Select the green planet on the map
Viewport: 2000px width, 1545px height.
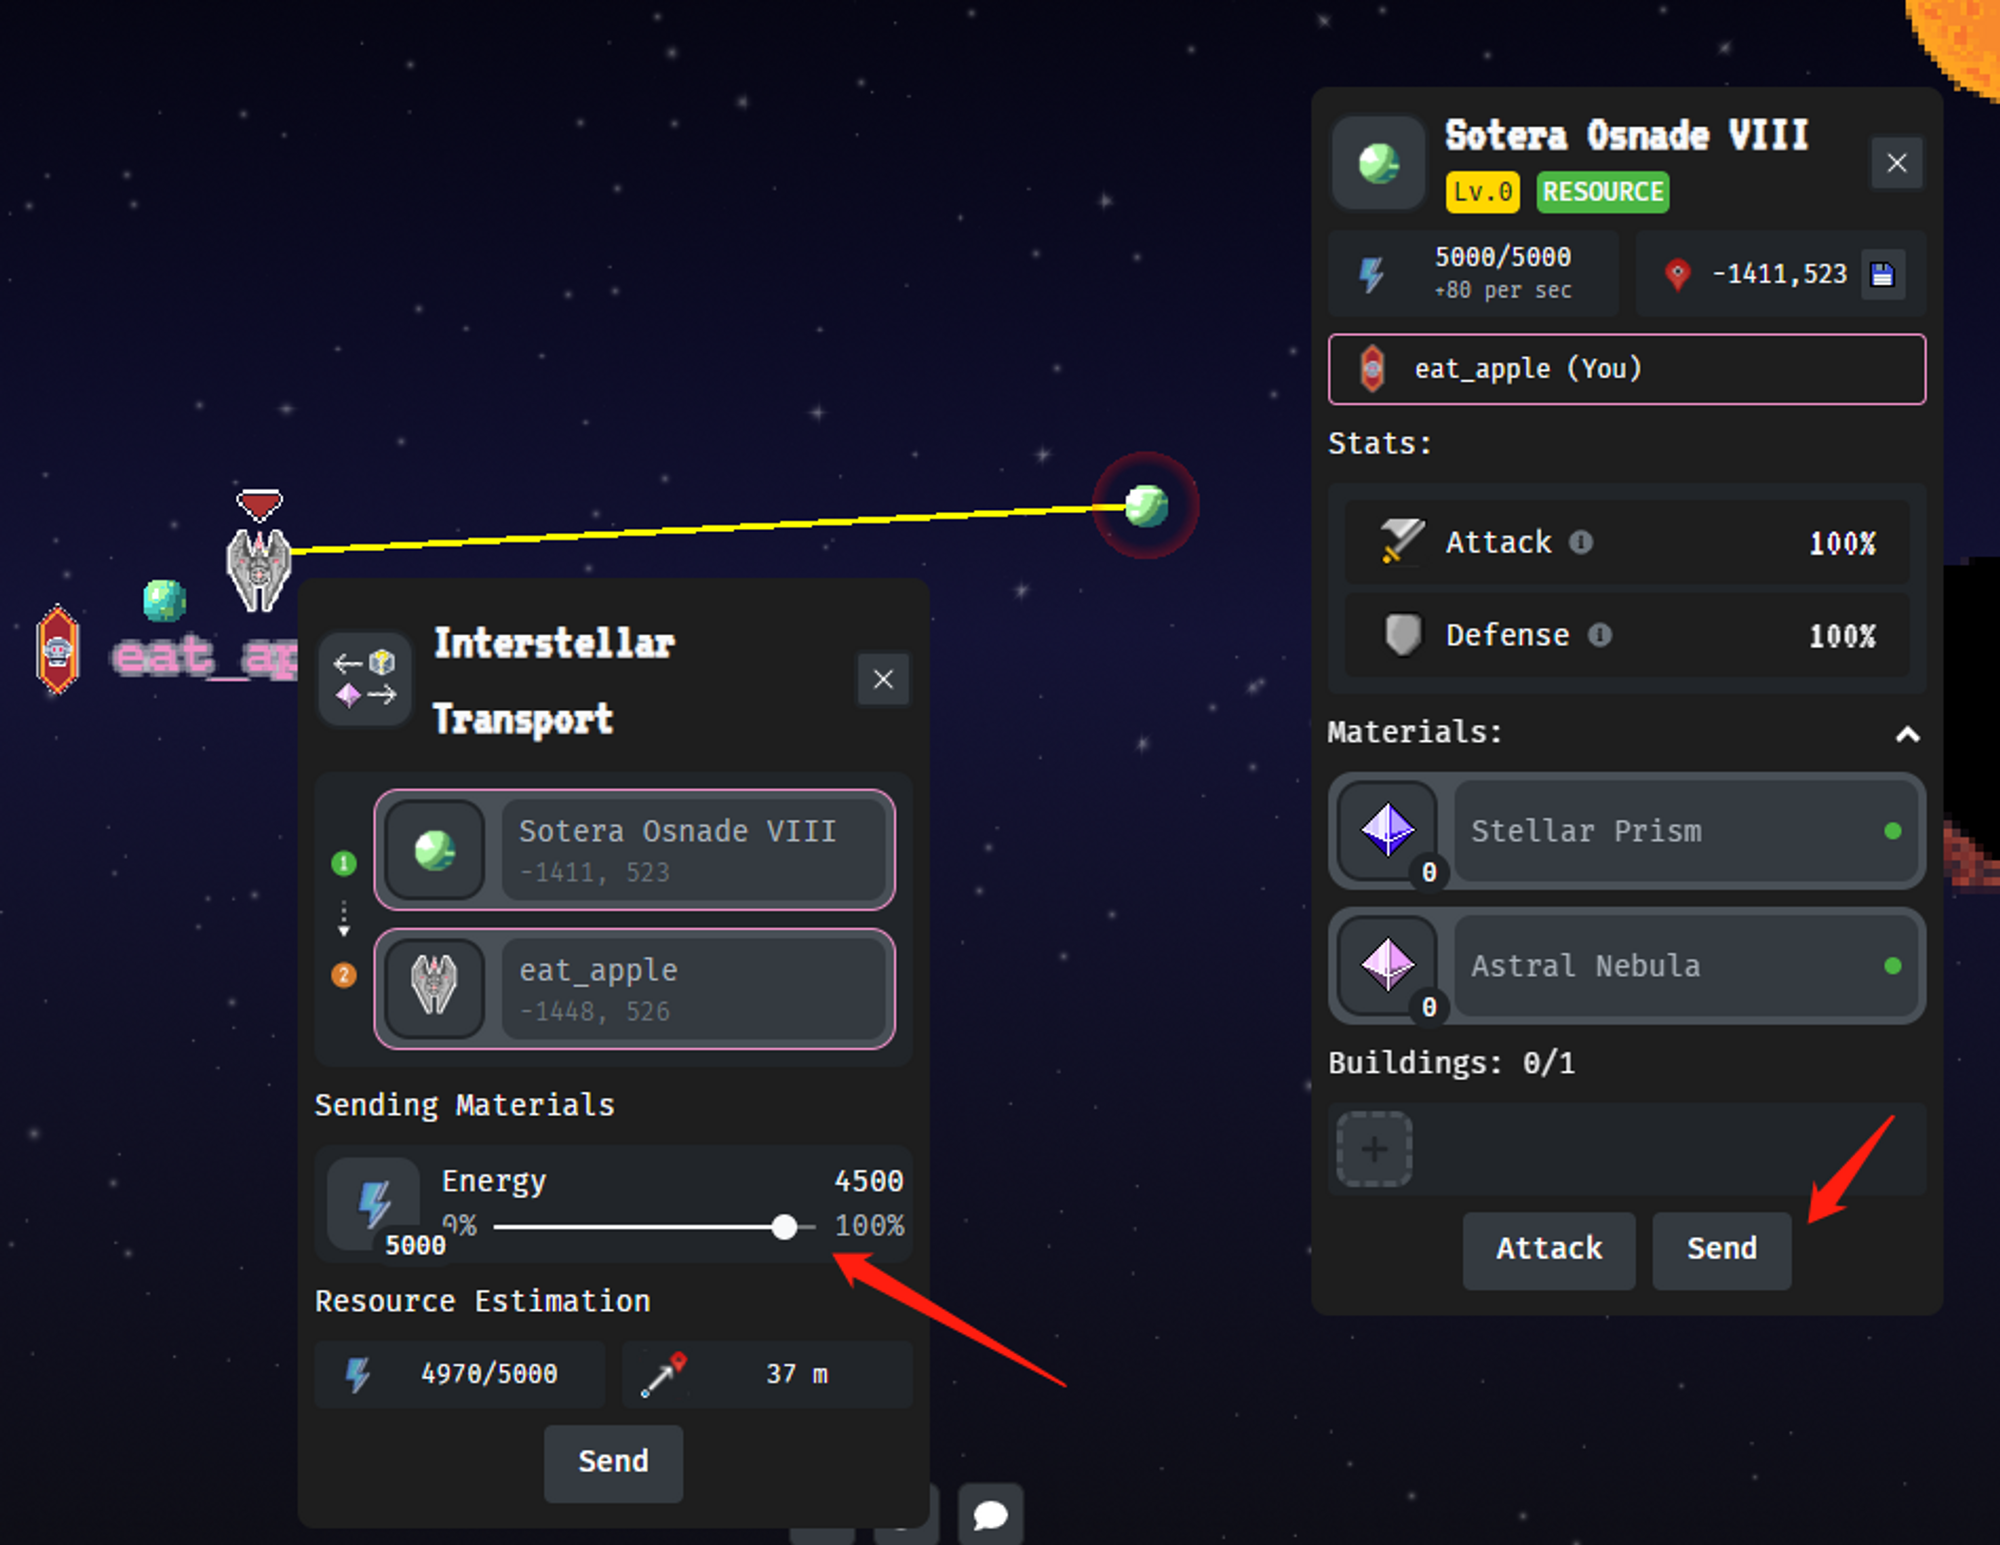(x=1146, y=505)
